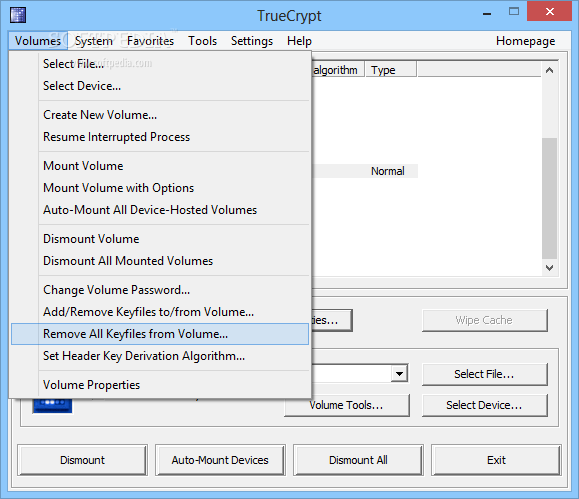Choose Select Device... in the Volumes menu
This screenshot has height=499, width=579.
coord(160,86)
